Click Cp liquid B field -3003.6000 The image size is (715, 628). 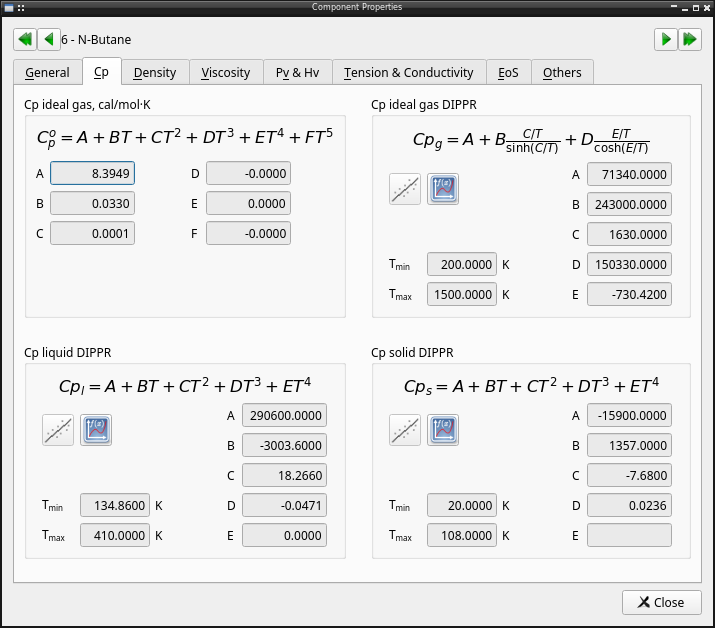pyautogui.click(x=285, y=446)
